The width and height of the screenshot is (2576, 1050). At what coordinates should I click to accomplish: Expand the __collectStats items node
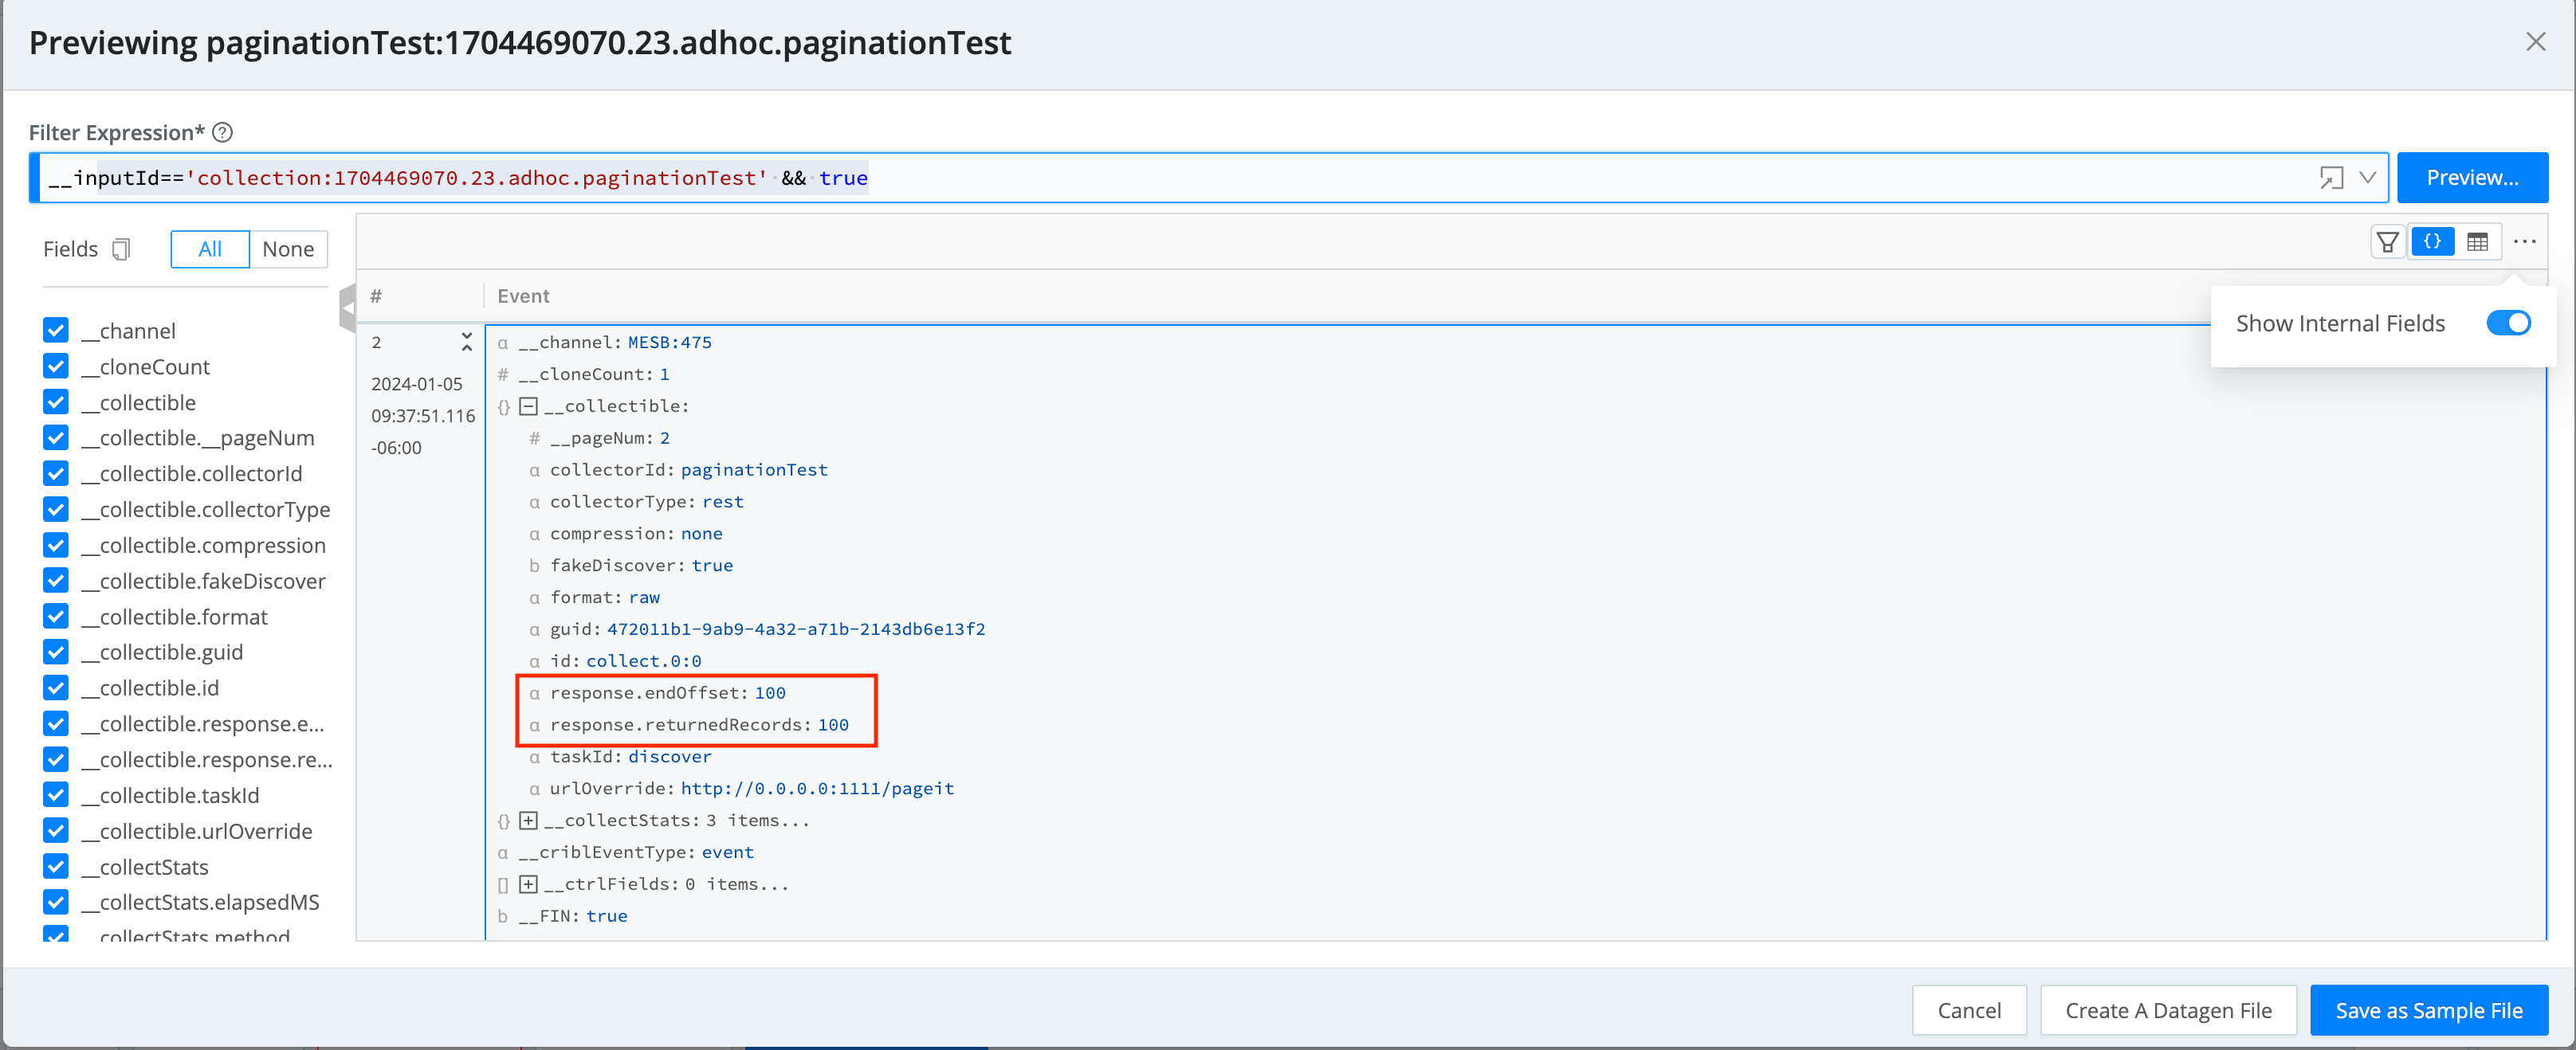(x=528, y=820)
